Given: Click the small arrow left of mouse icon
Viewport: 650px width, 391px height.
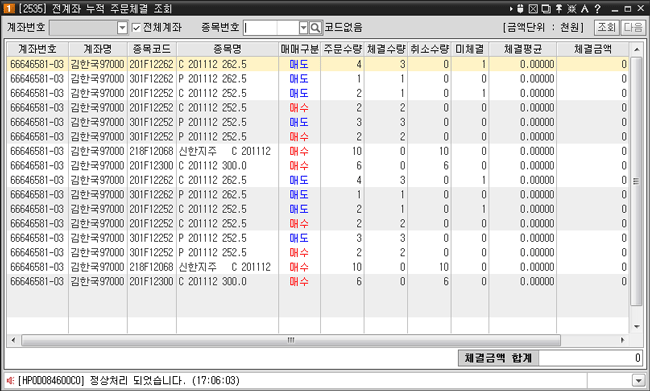Looking at the screenshot, I should 511,9.
